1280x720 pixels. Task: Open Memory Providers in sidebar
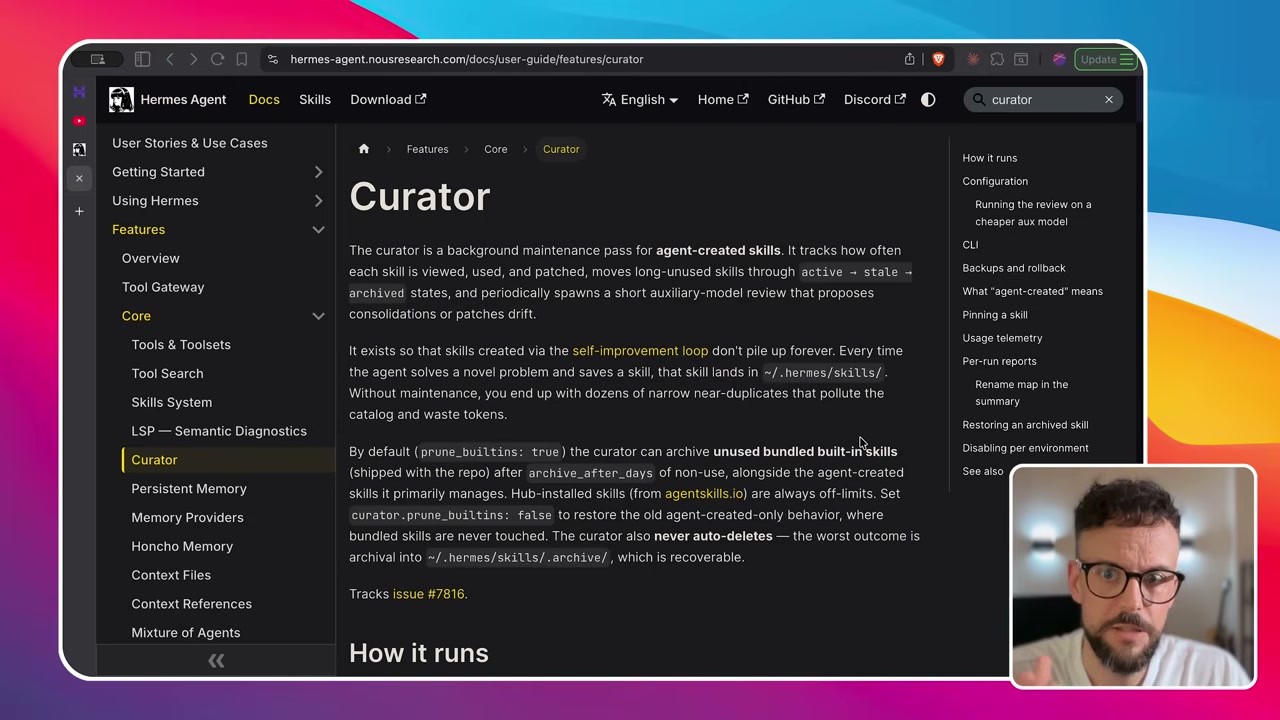pyautogui.click(x=187, y=517)
